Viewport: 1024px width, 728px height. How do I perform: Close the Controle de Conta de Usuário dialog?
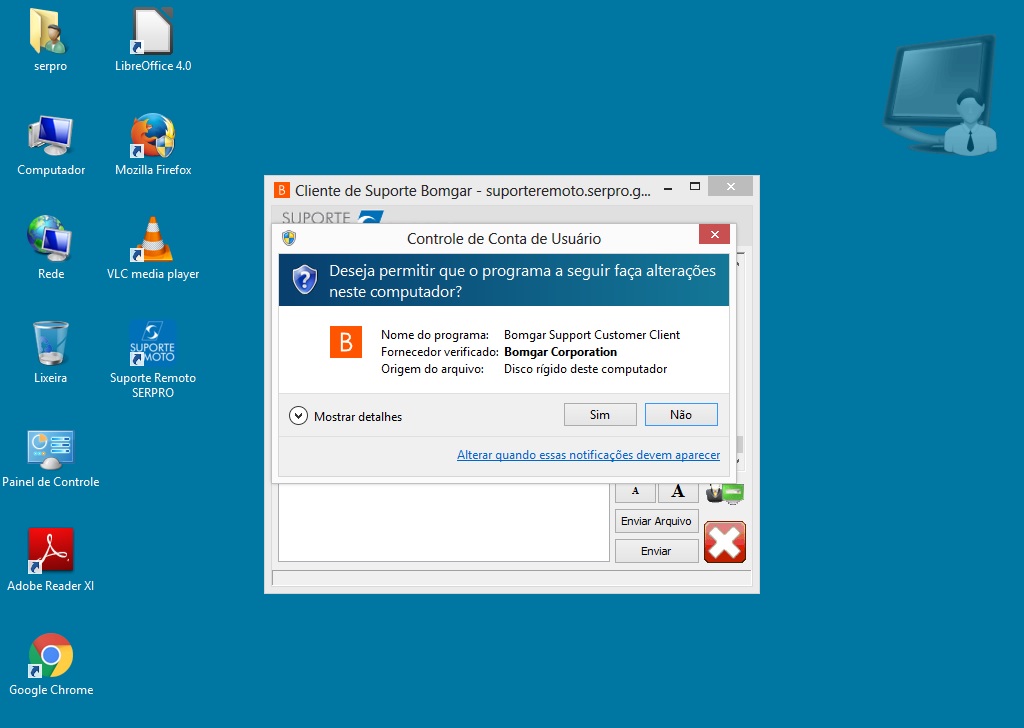click(x=714, y=234)
